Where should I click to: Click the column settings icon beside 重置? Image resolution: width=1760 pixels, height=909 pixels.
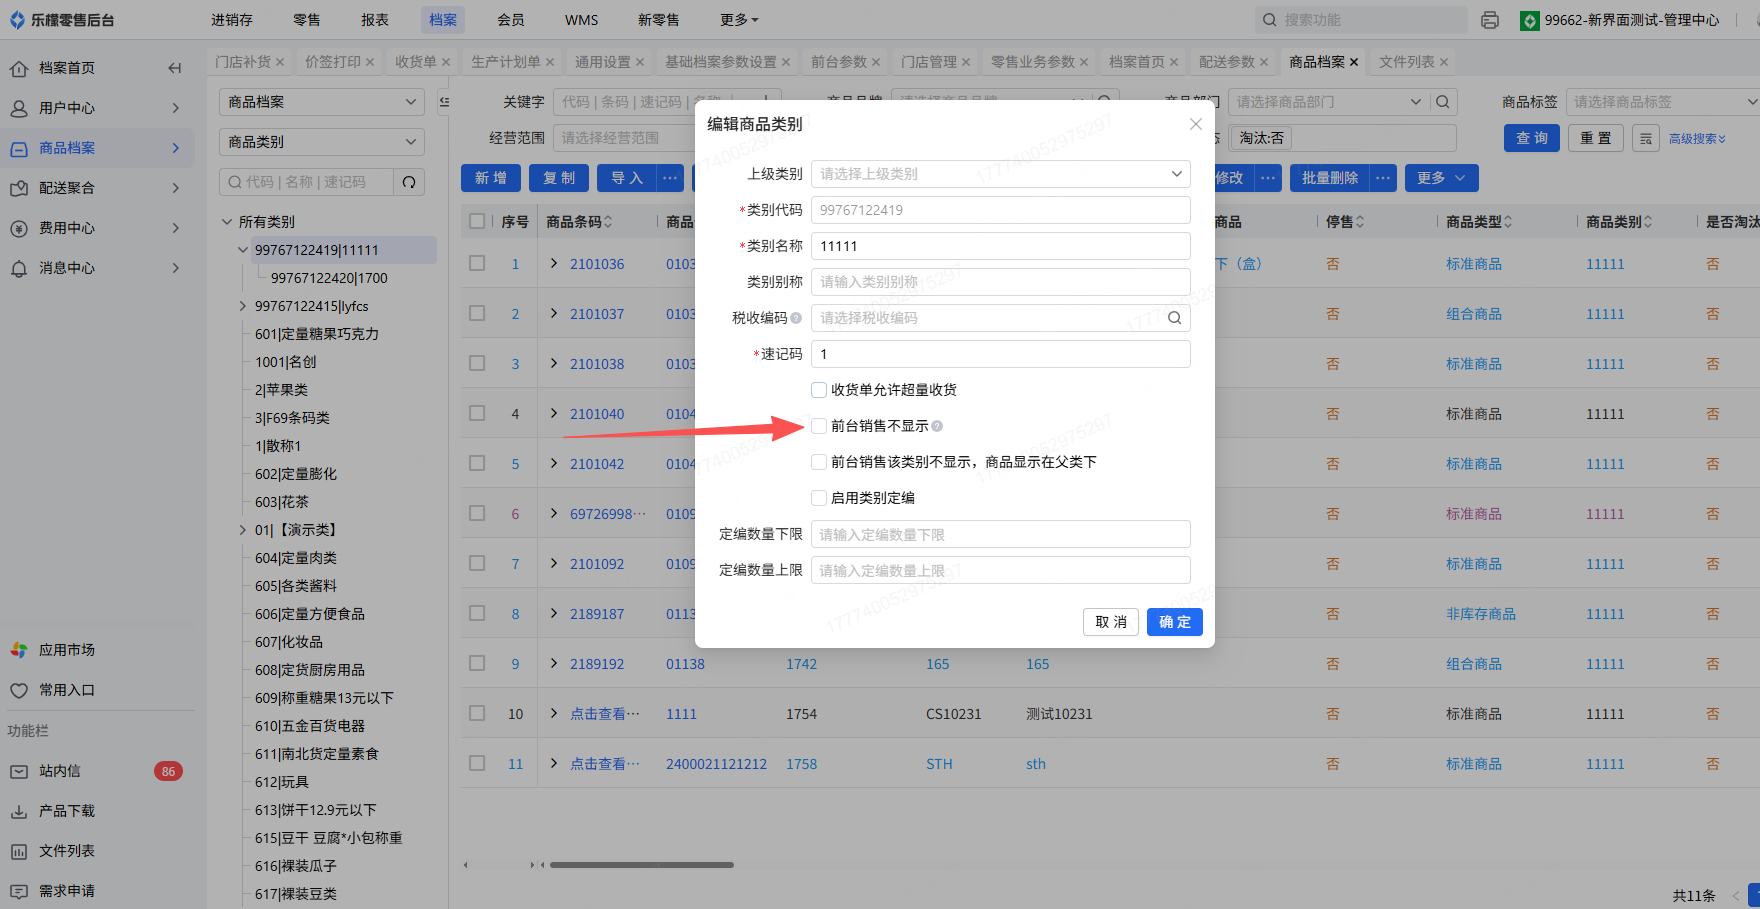[1645, 138]
